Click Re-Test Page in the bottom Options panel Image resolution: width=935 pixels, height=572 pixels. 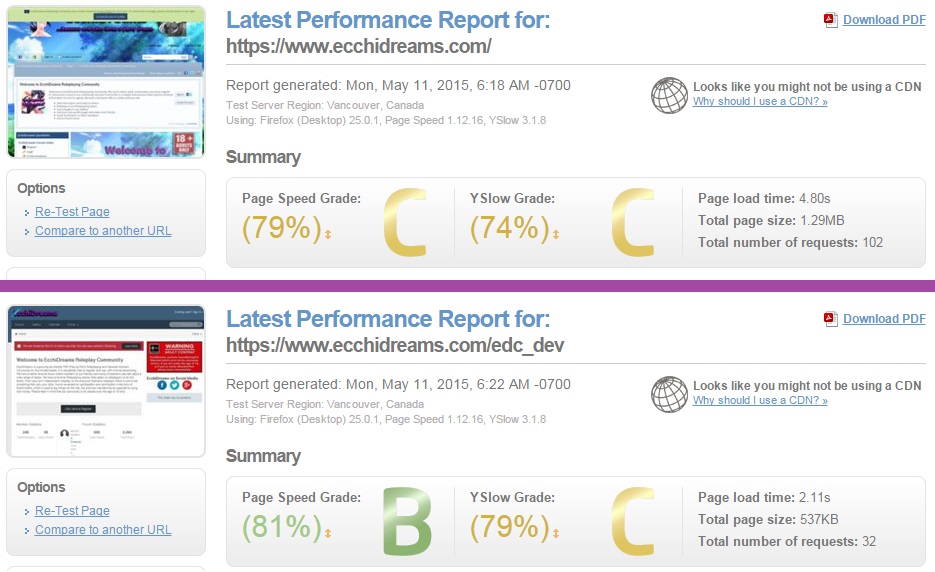click(72, 511)
